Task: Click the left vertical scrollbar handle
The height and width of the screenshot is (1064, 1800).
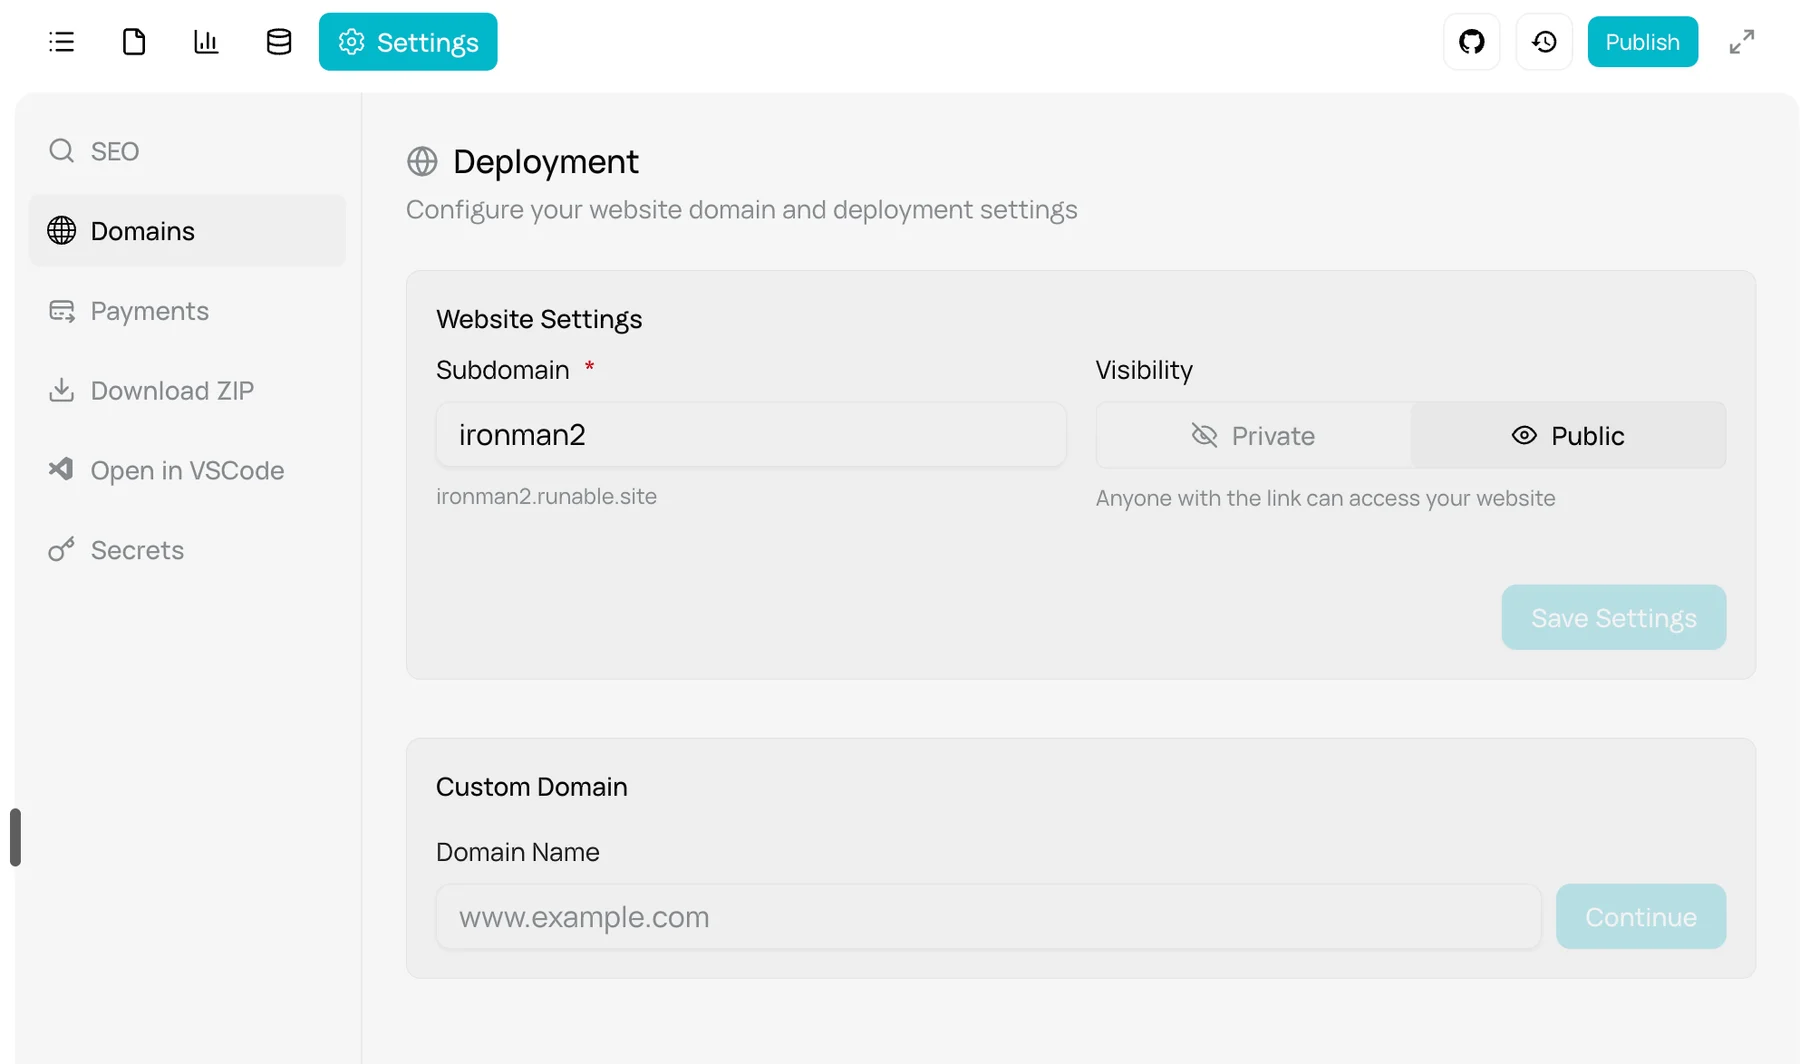Action: pos(15,837)
